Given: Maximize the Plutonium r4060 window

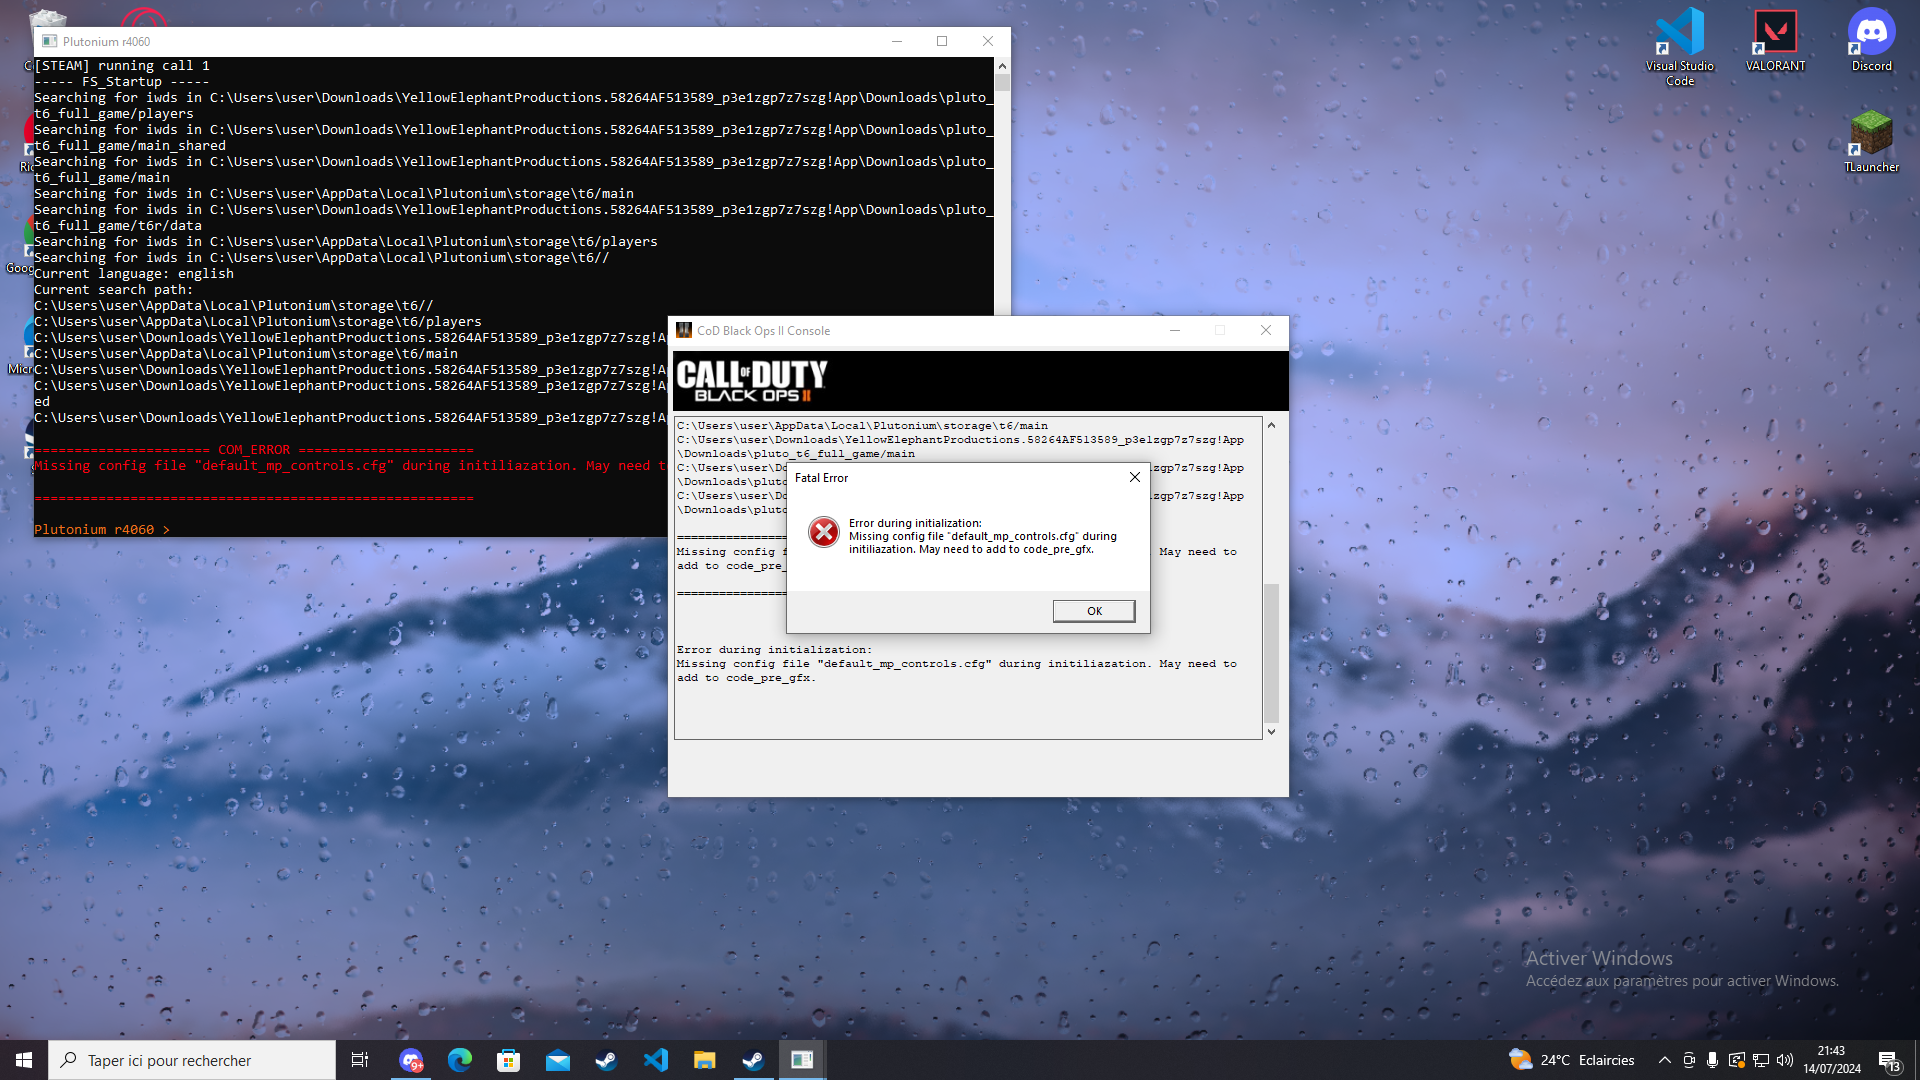Looking at the screenshot, I should (x=942, y=41).
